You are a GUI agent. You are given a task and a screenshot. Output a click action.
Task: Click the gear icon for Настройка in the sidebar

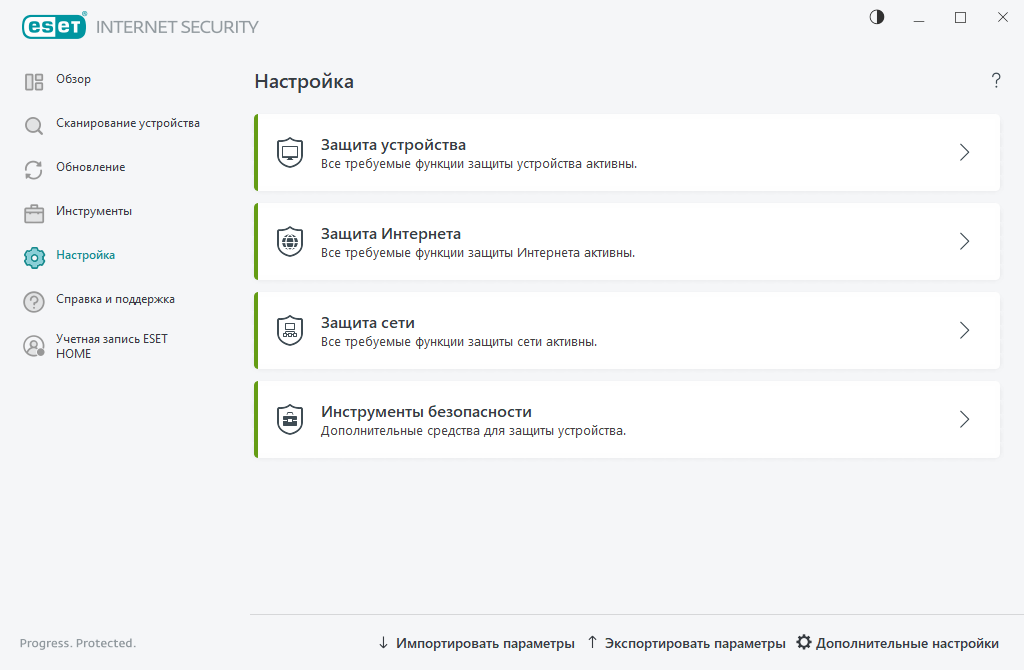coord(34,258)
